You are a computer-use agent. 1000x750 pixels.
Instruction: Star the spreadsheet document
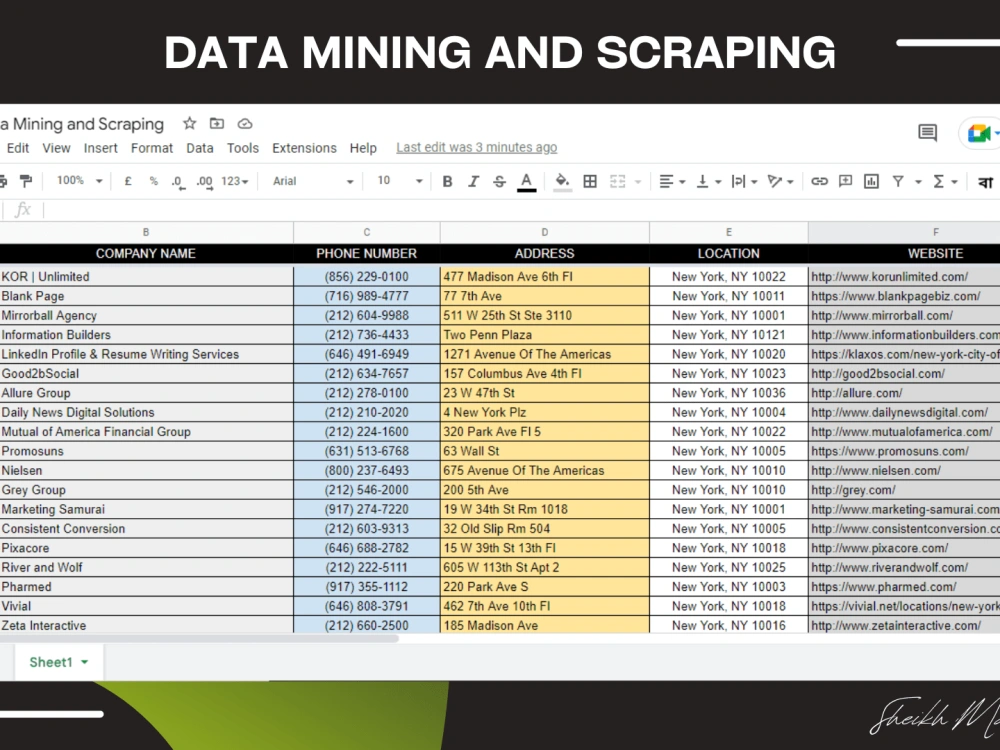189,123
